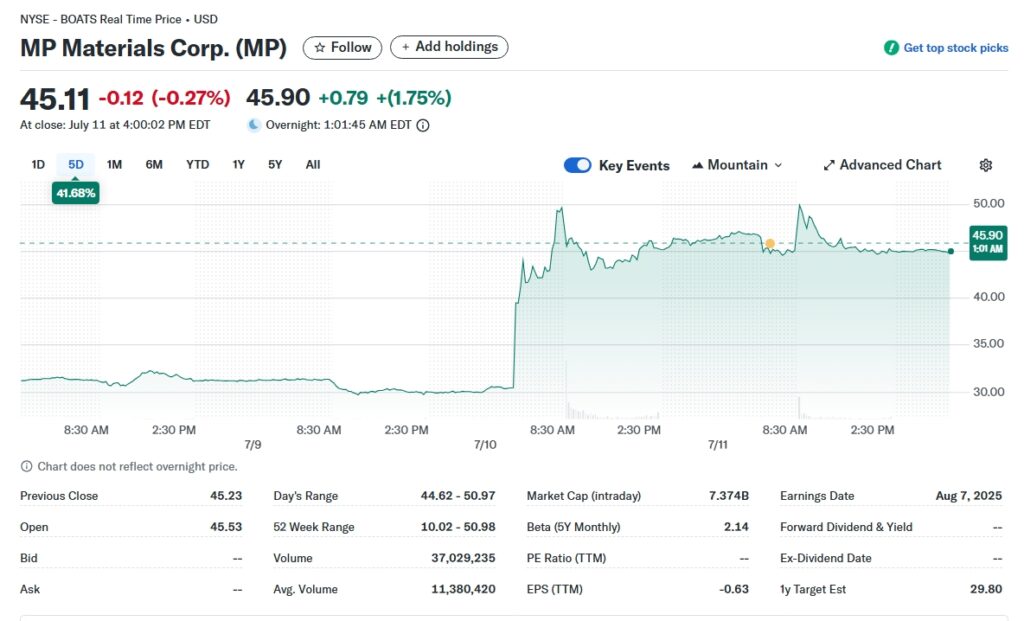Select the 1M time range
Screen dimensions: 1024x621
pos(114,165)
